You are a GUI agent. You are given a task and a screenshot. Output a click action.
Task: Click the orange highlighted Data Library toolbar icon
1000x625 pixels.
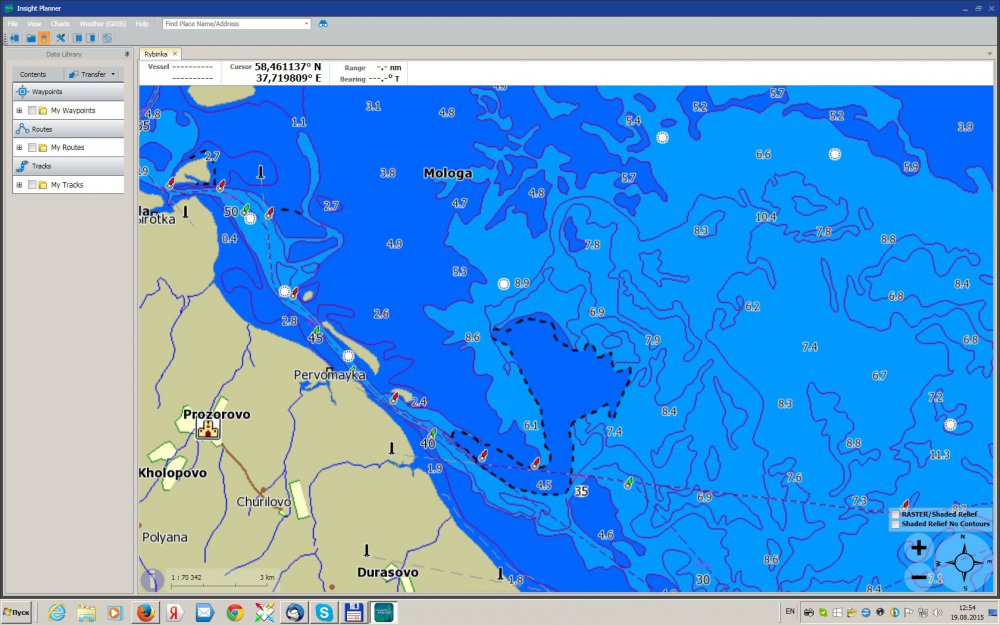pos(44,38)
